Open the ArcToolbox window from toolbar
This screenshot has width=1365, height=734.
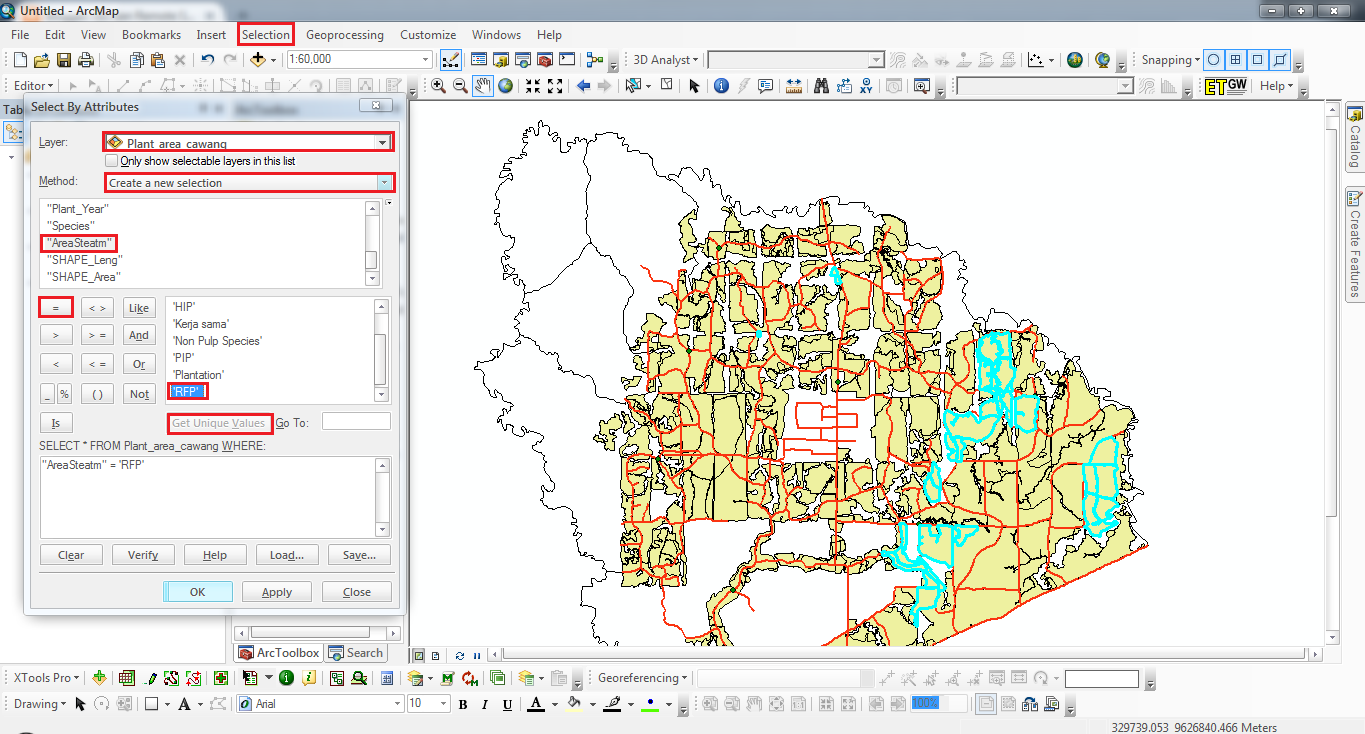[x=545, y=60]
